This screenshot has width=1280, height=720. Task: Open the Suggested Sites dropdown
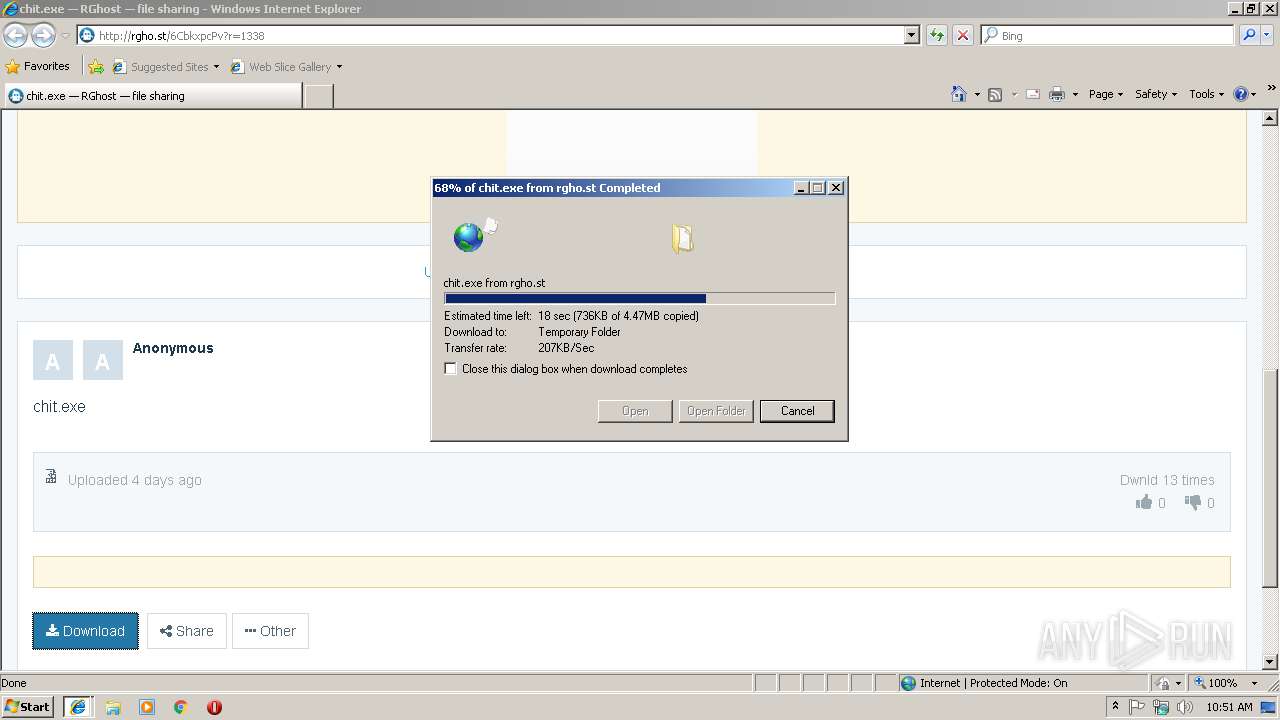[166, 67]
